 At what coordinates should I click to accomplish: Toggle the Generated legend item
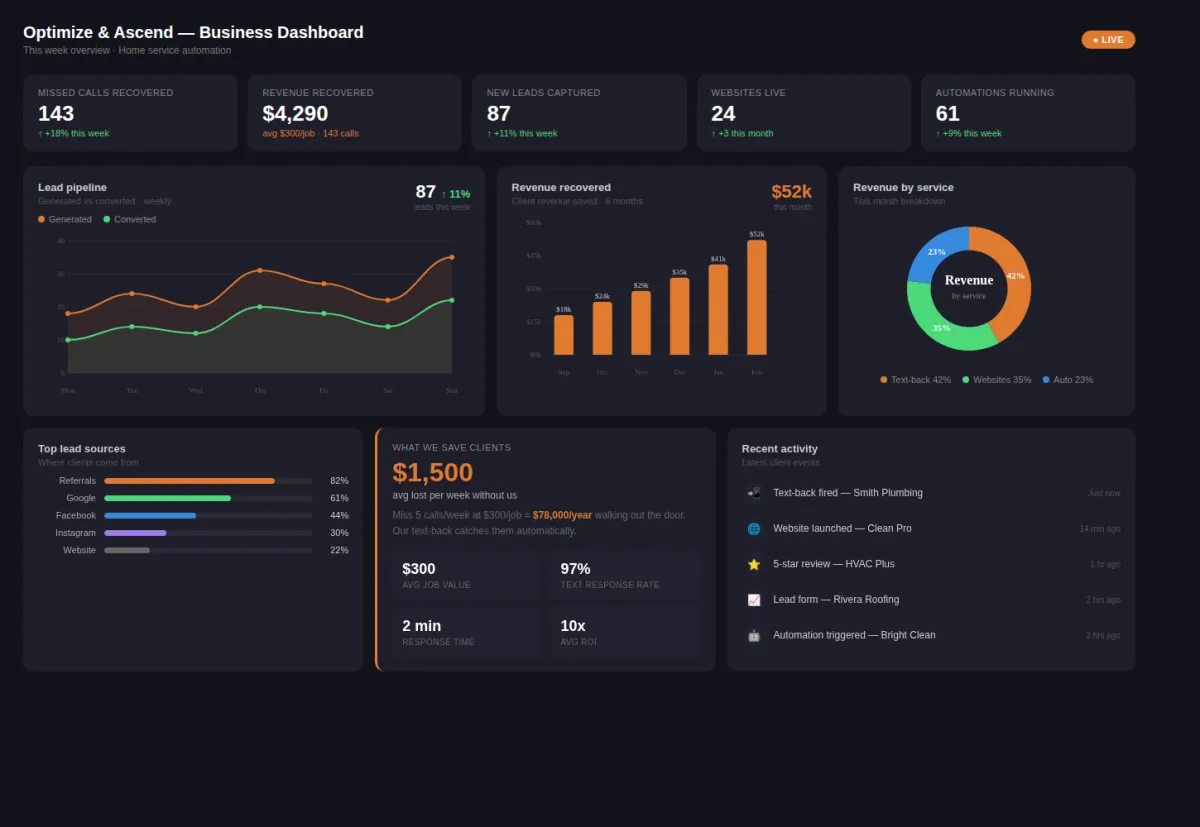[65, 219]
